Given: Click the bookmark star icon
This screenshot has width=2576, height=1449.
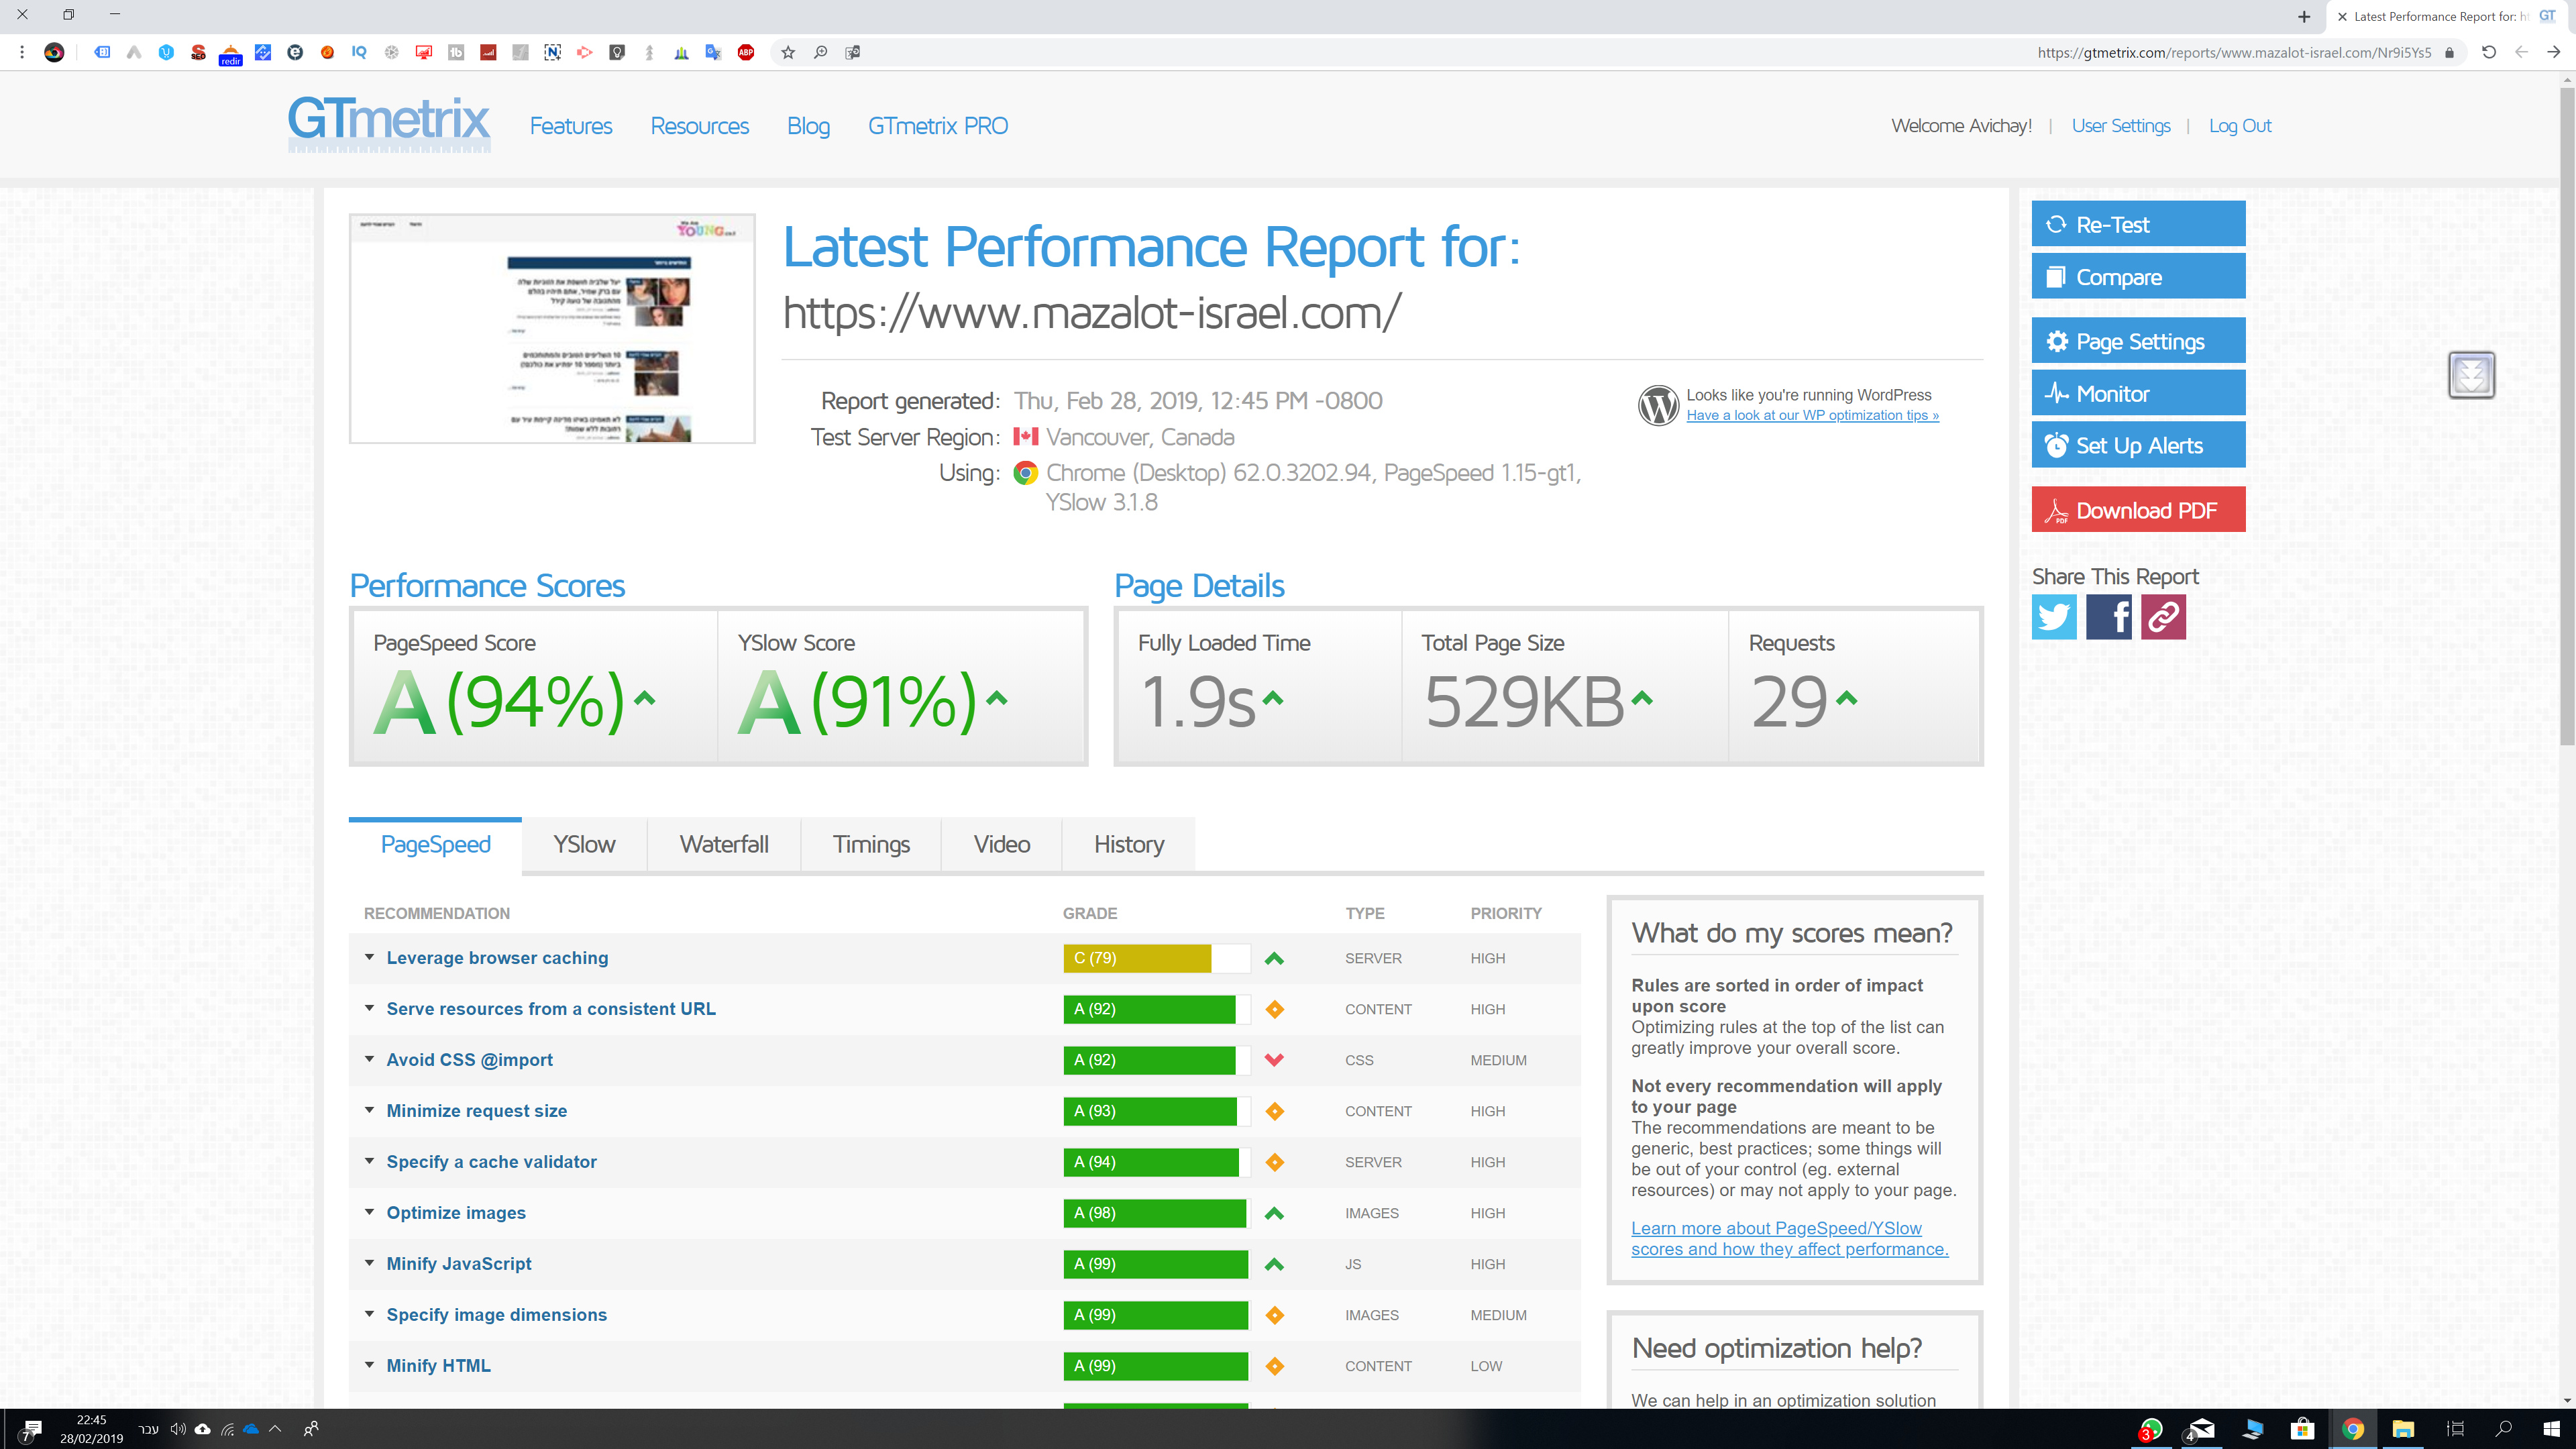Looking at the screenshot, I should tap(788, 53).
